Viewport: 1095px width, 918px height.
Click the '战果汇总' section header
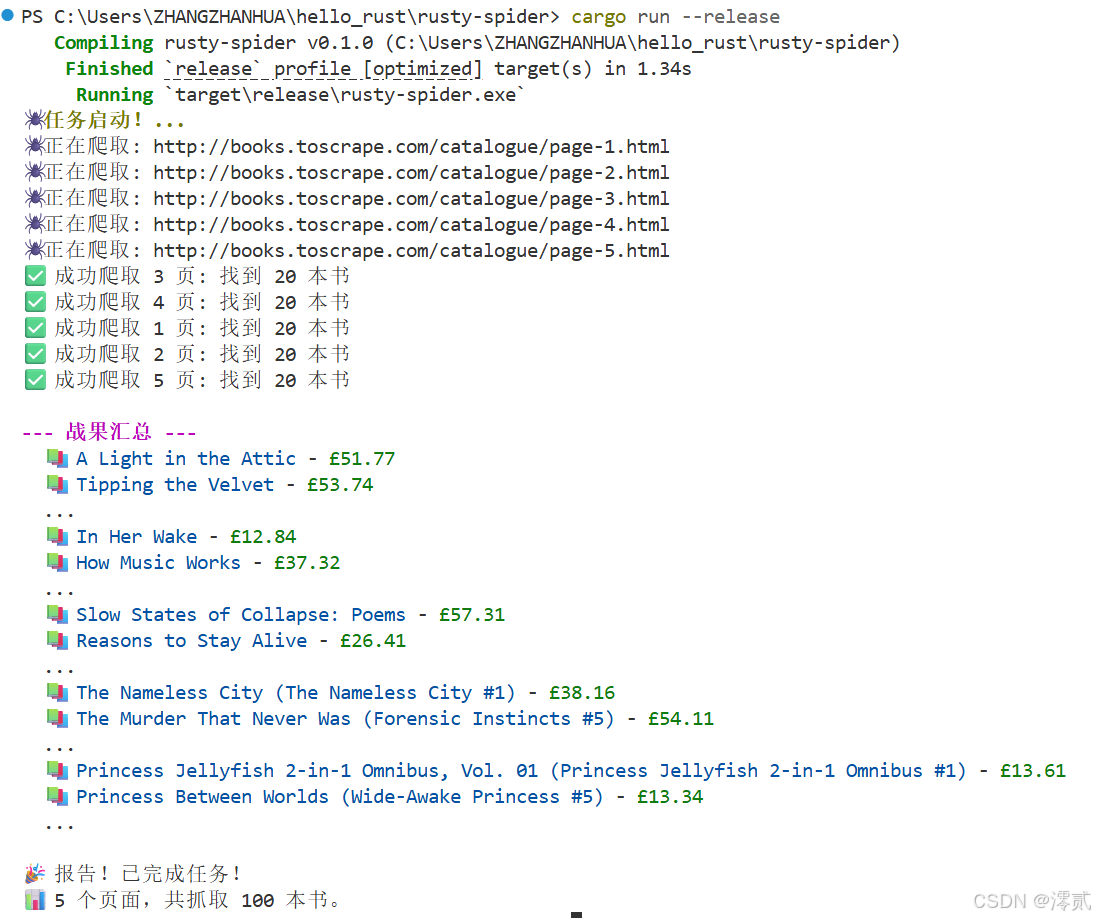(x=108, y=432)
